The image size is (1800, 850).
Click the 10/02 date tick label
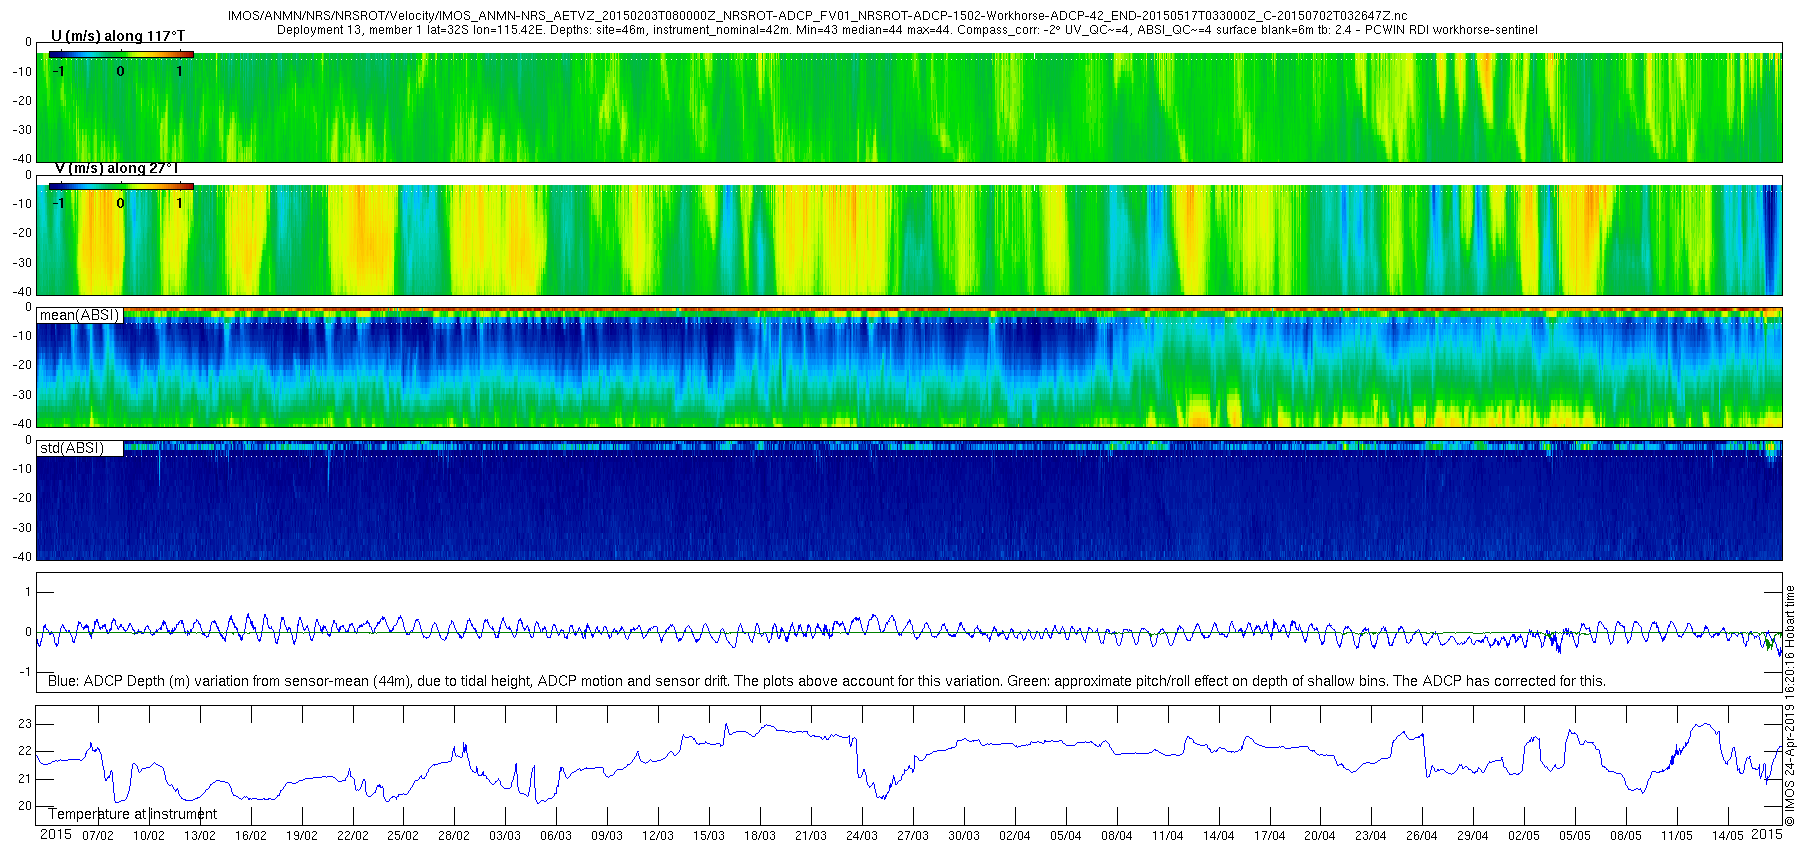pos(149,836)
